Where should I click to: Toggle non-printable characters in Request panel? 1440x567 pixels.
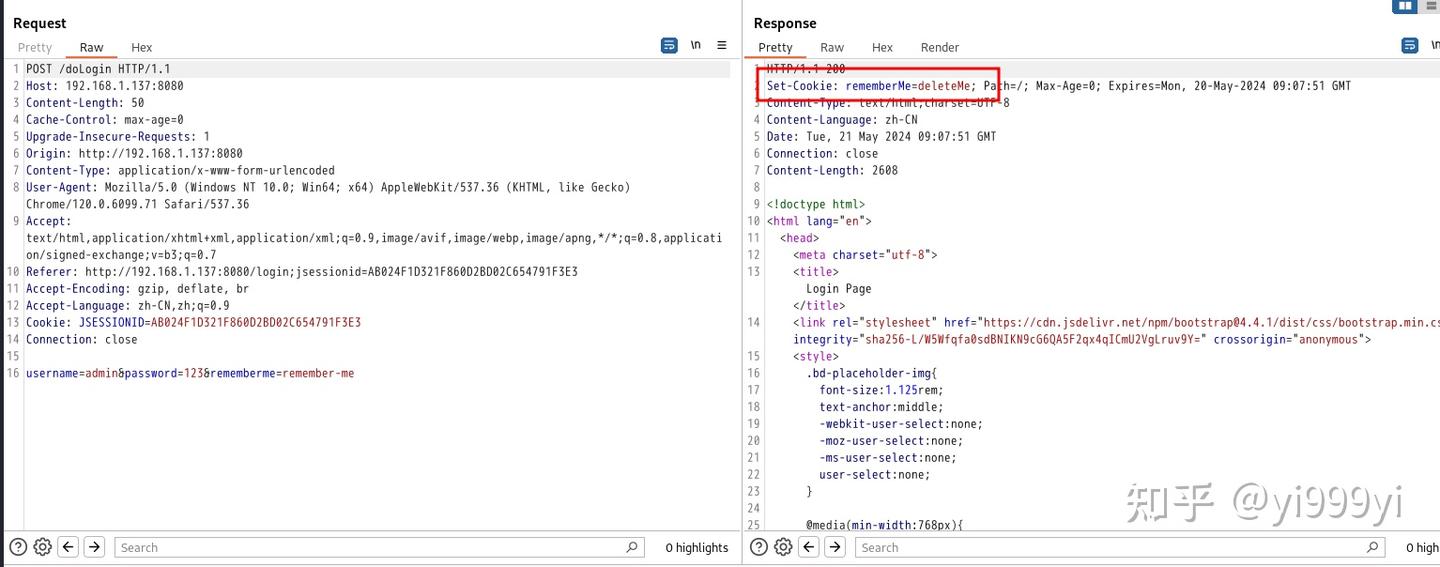pos(696,46)
